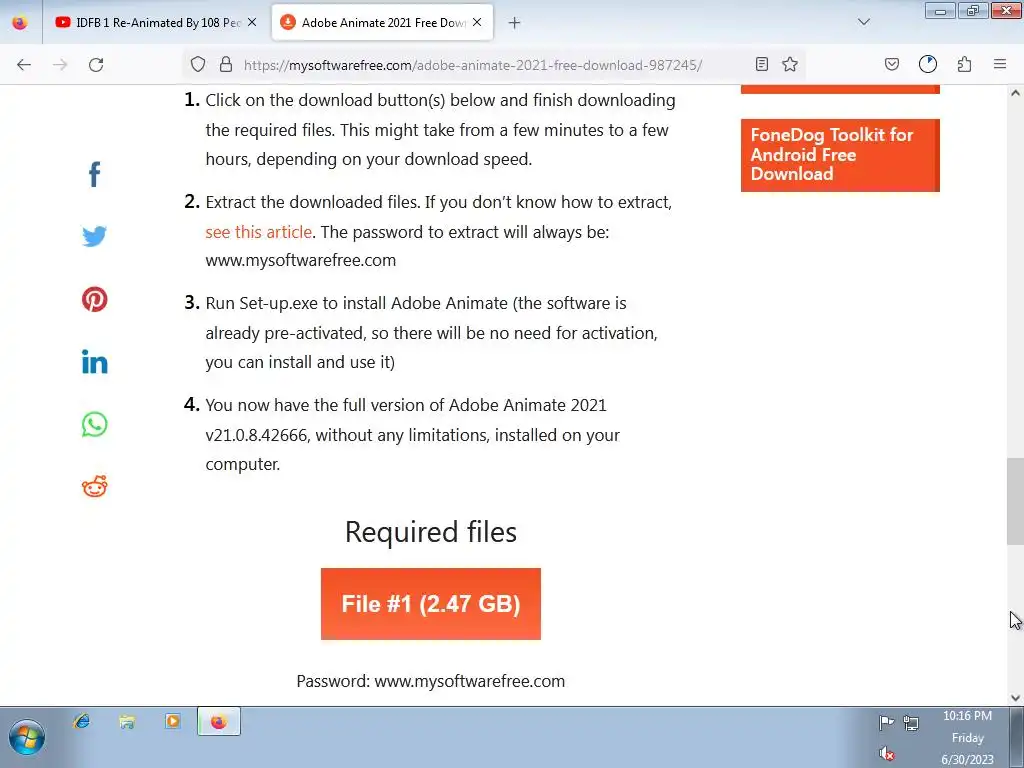View site security padlock info
1024x768 pixels.
226,65
